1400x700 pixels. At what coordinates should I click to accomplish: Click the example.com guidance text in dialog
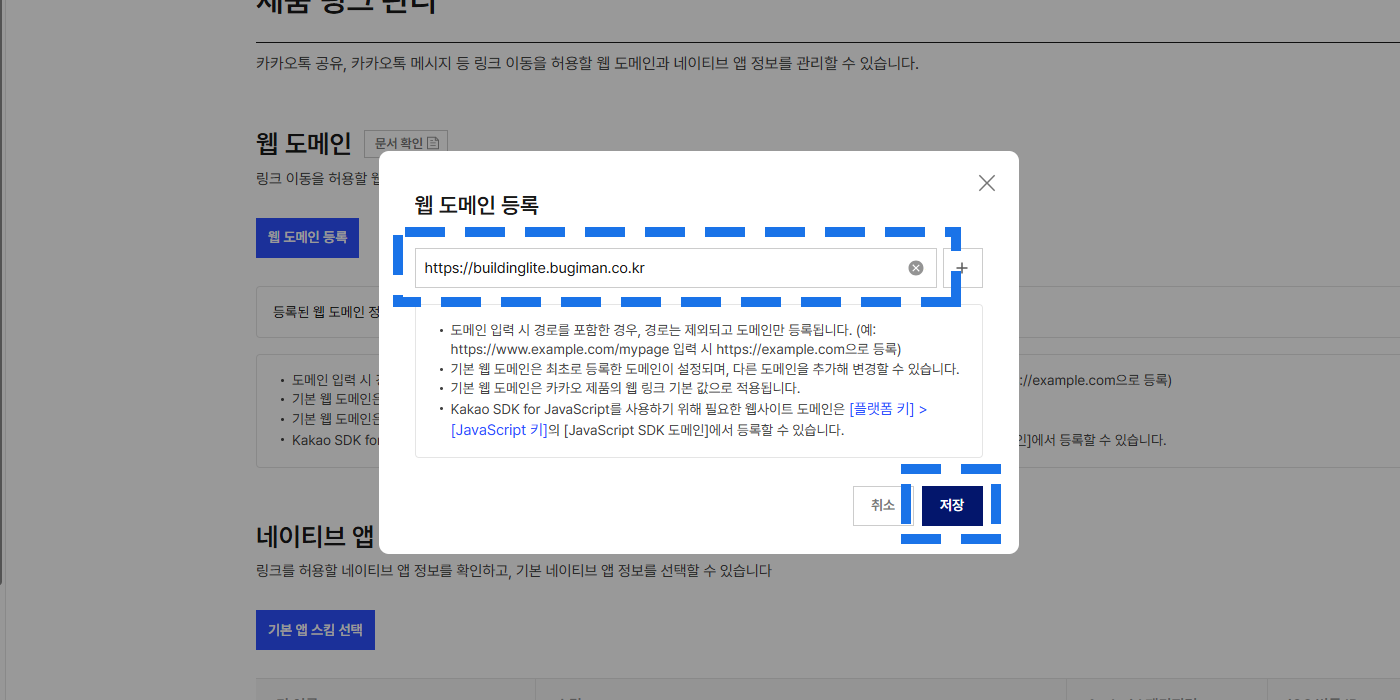tap(675, 349)
